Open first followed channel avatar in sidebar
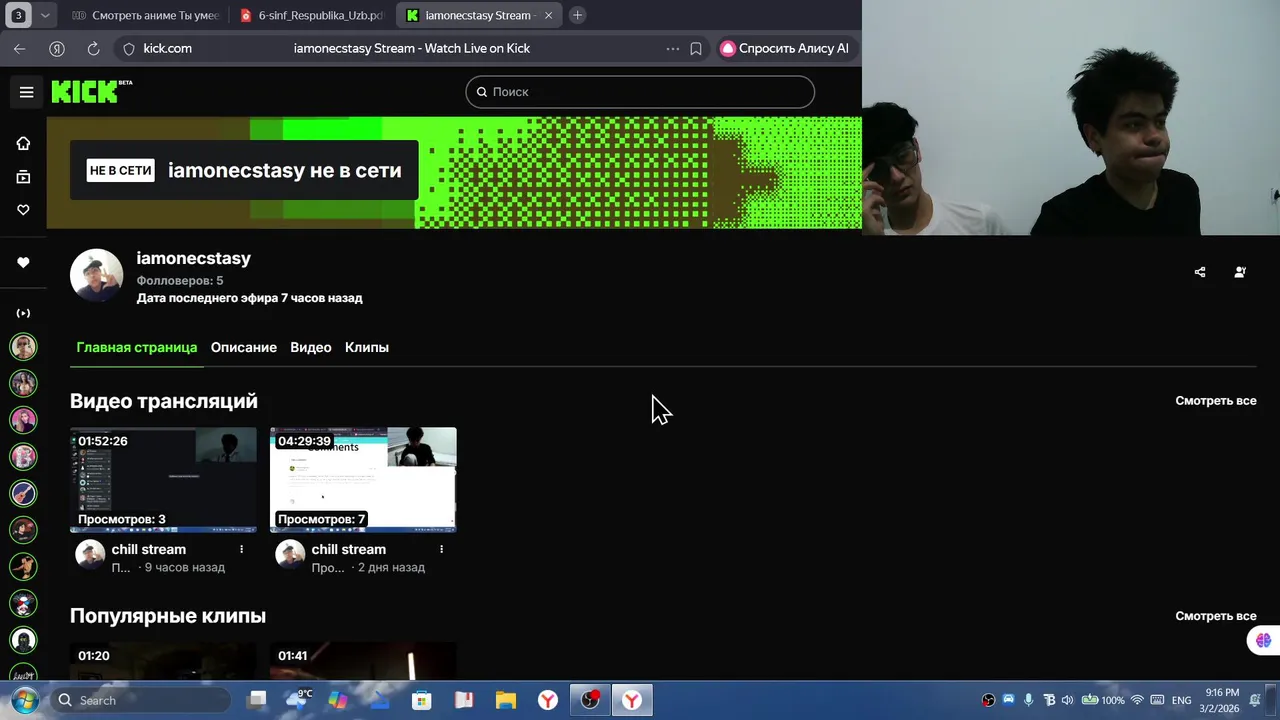The image size is (1280, 720). [x=23, y=347]
